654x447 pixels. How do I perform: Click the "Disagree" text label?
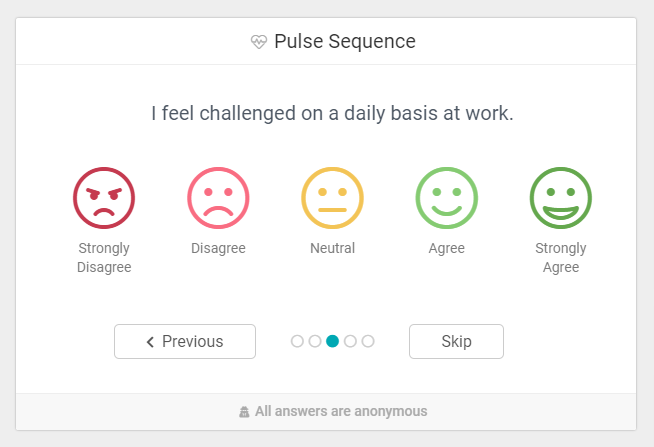218,248
